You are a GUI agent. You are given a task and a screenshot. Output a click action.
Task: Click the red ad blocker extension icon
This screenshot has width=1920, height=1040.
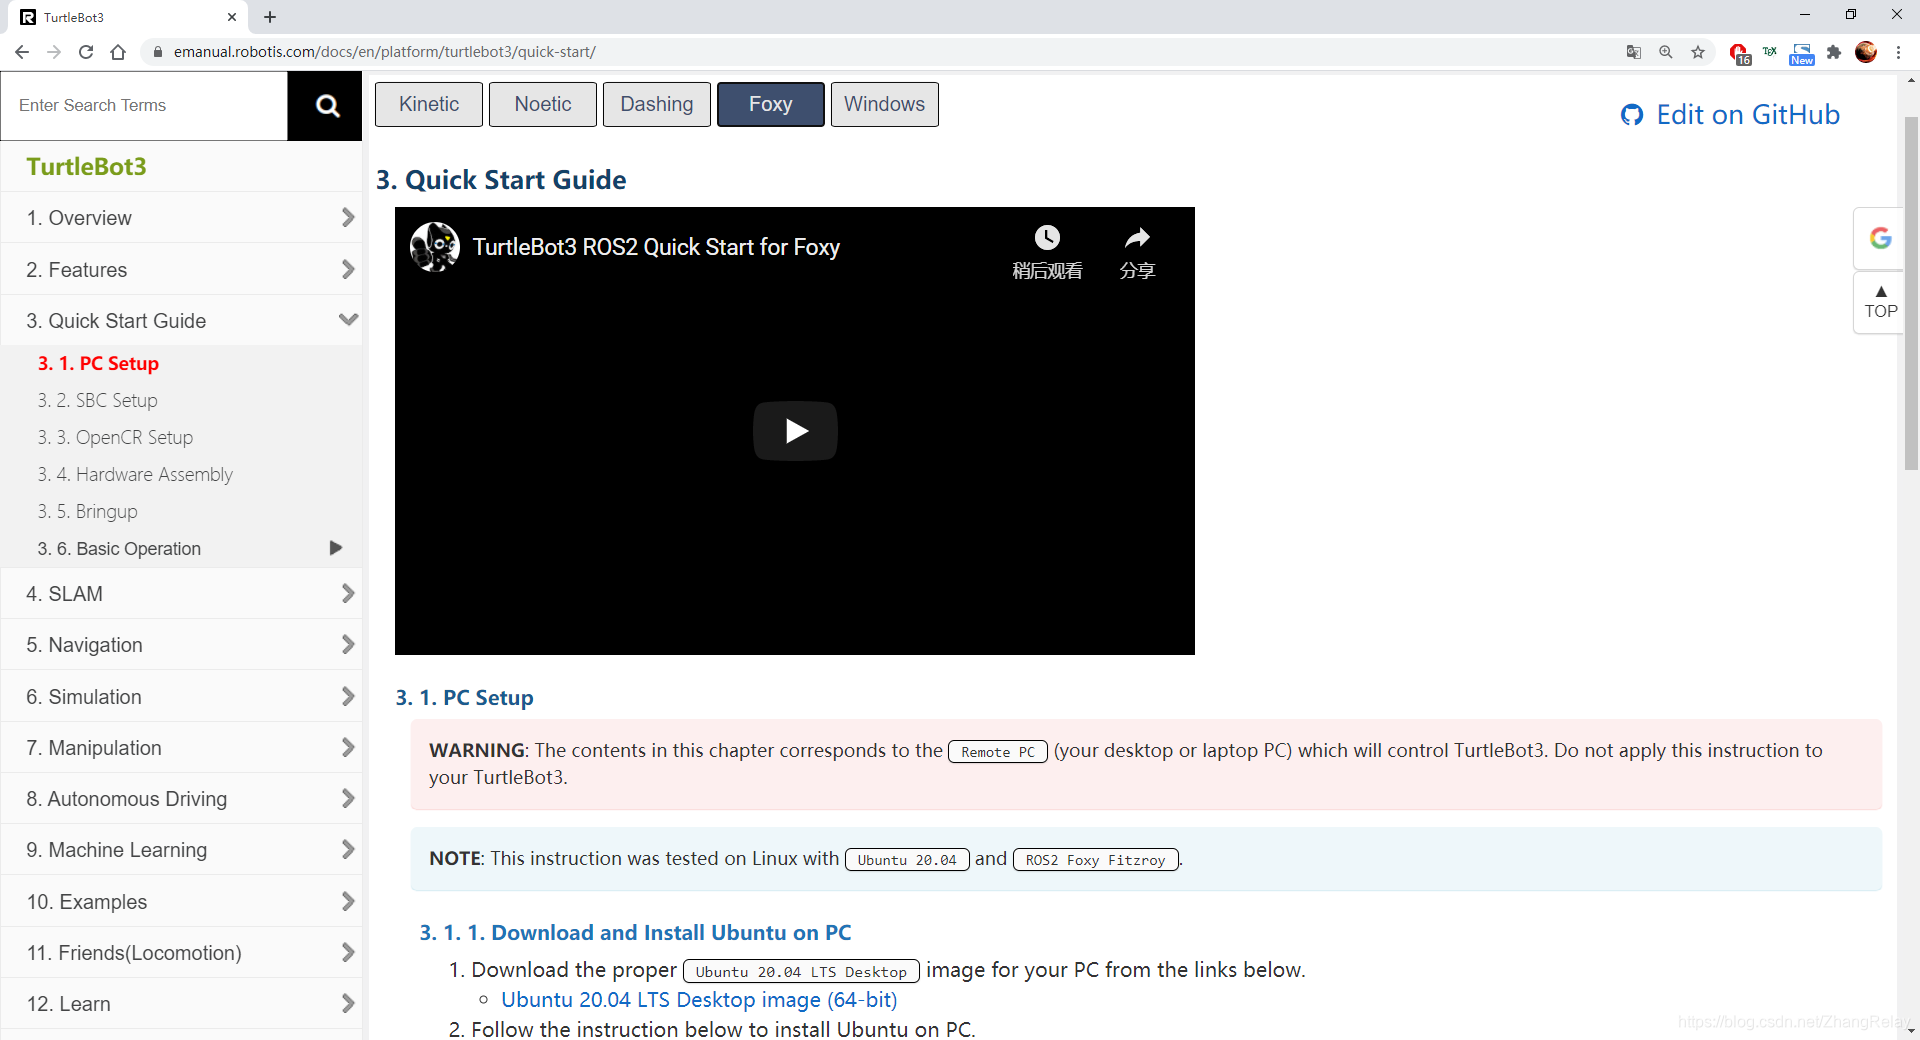coord(1739,53)
